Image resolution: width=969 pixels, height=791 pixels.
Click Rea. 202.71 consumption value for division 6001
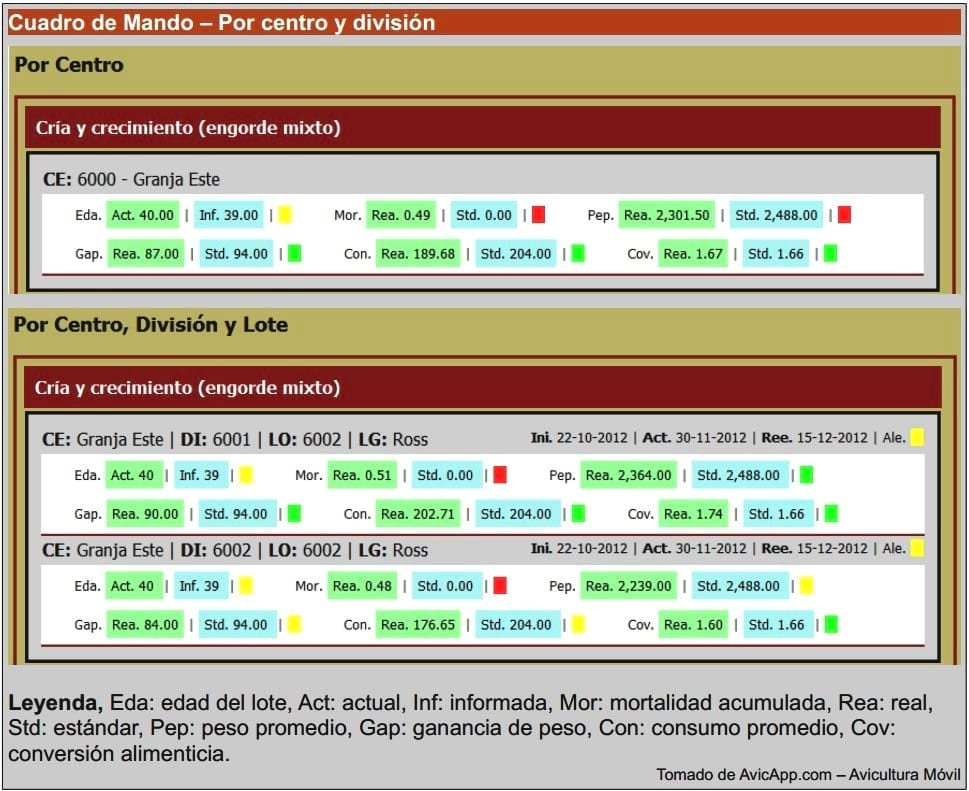click(418, 515)
